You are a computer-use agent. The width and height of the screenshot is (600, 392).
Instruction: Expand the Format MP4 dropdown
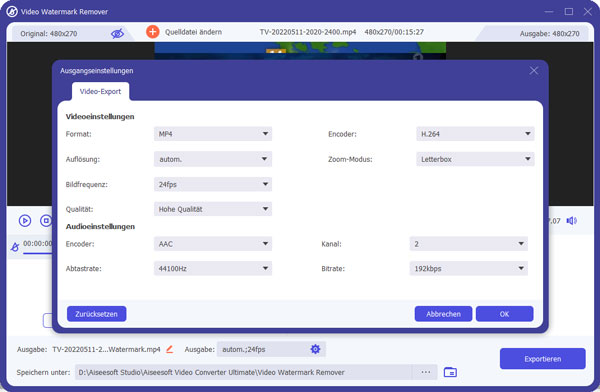(x=213, y=134)
